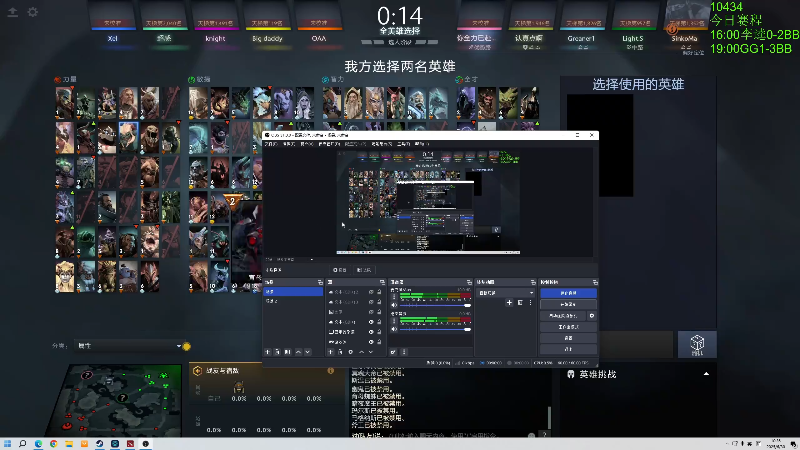Click the OBS Studio taskbar icon
The width and height of the screenshot is (800, 450).
[x=145, y=444]
